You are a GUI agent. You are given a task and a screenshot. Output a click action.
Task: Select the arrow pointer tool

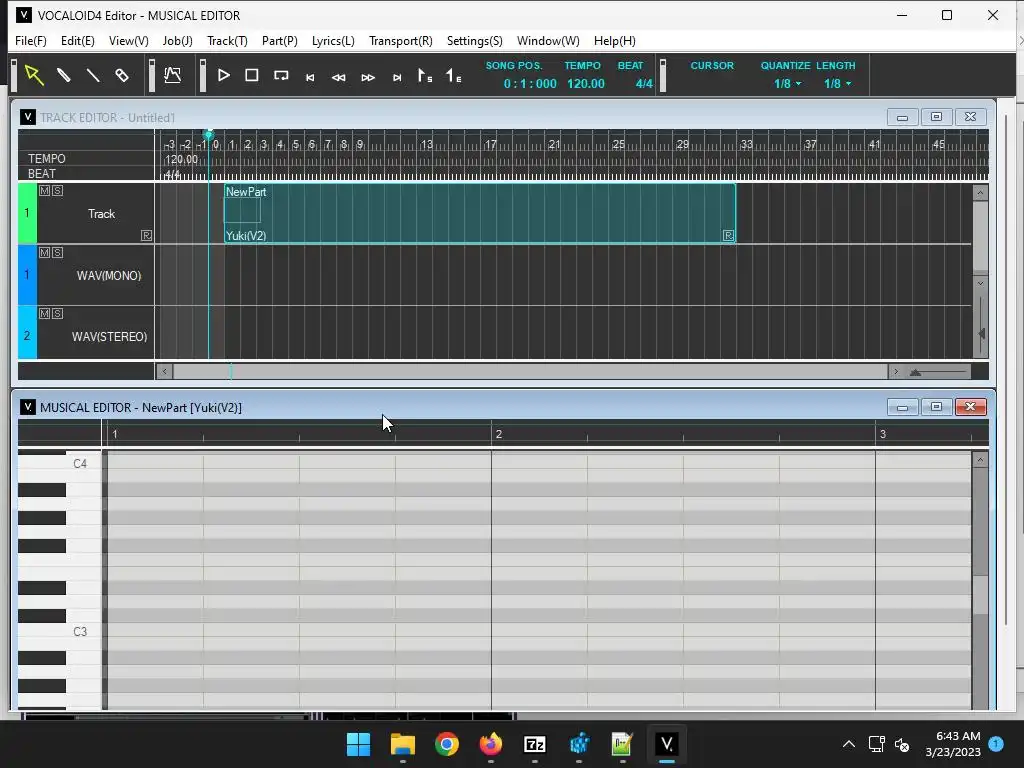click(x=34, y=76)
